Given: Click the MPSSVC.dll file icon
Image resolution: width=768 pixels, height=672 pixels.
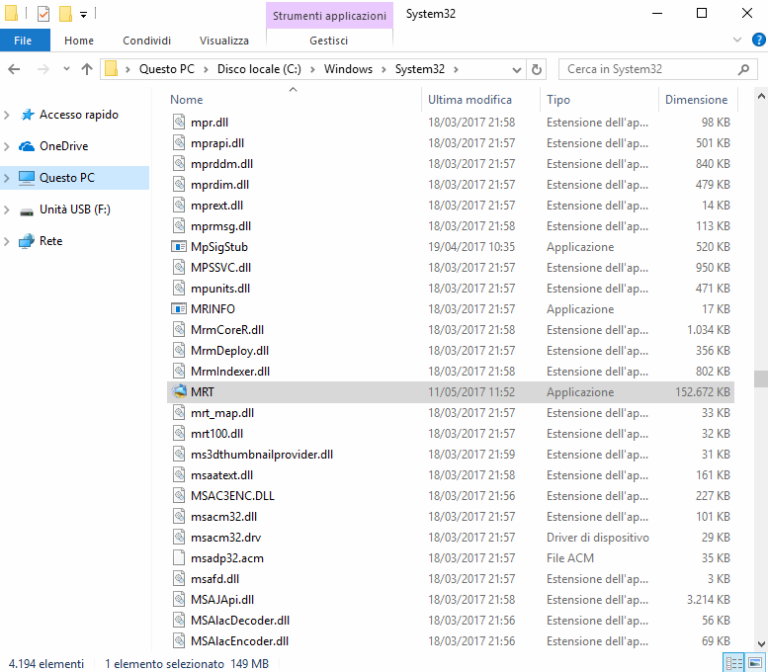Looking at the screenshot, I should pos(179,267).
